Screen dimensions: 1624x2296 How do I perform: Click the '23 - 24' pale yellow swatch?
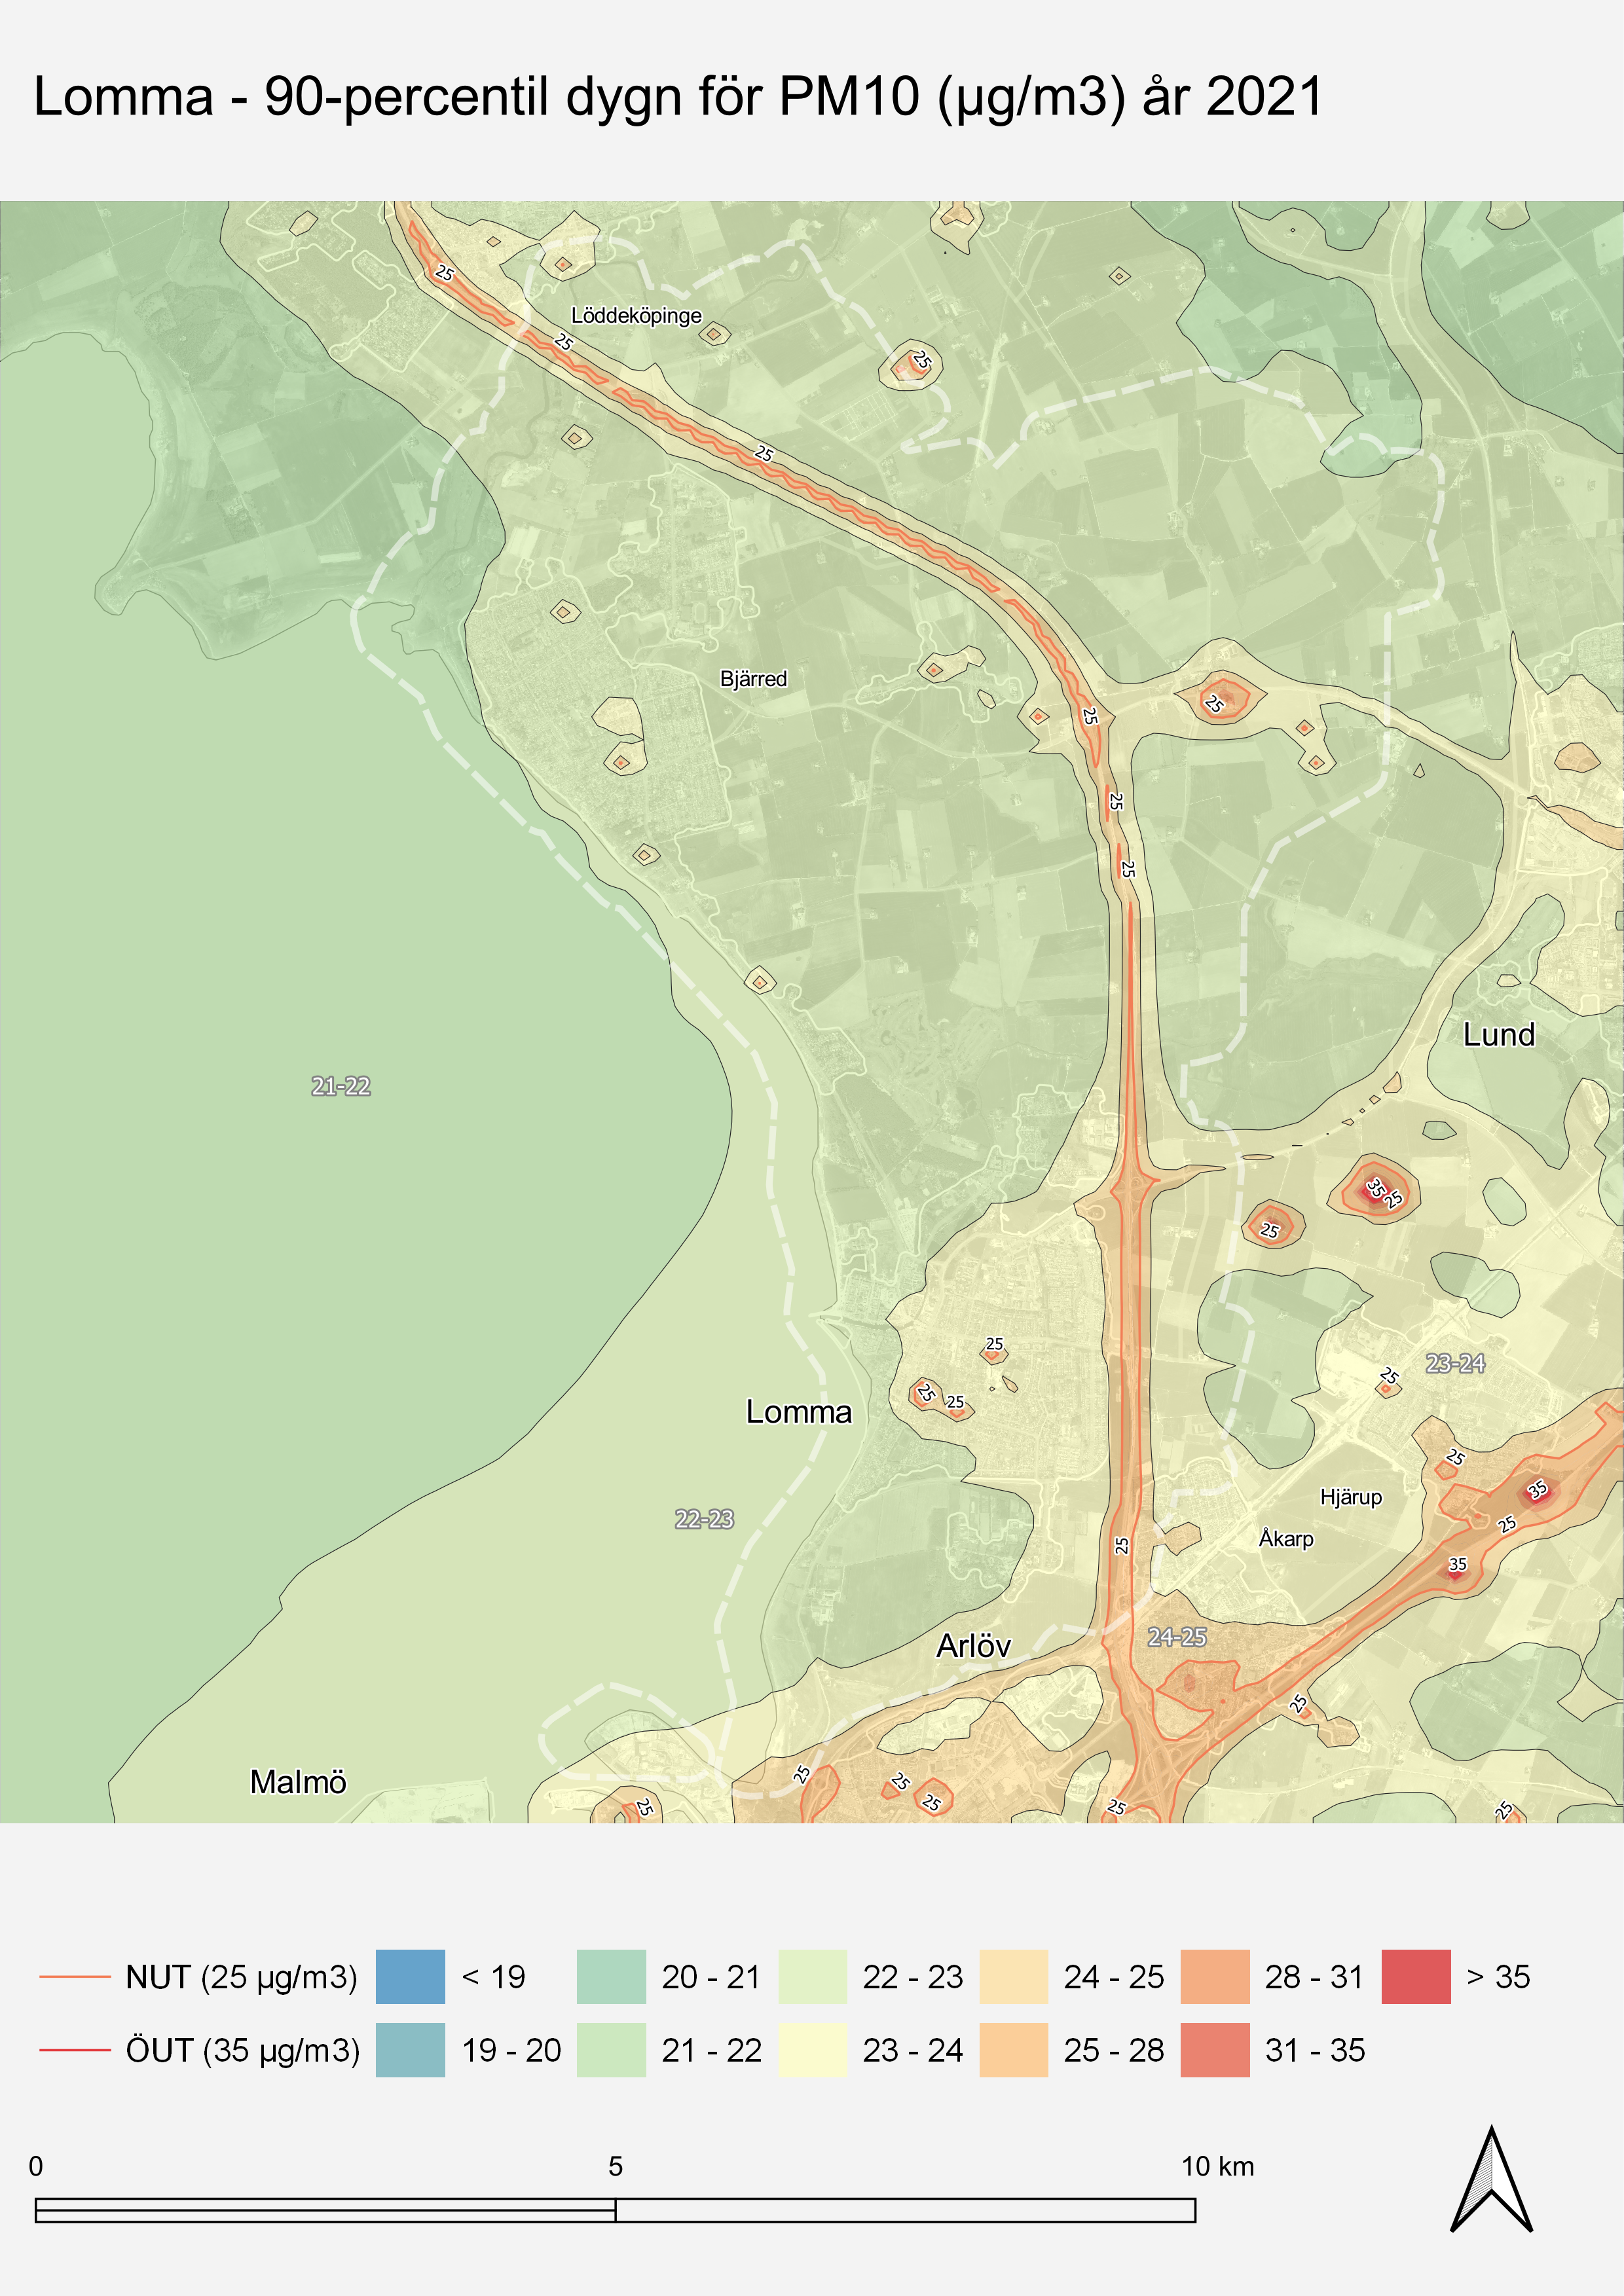(812, 2050)
